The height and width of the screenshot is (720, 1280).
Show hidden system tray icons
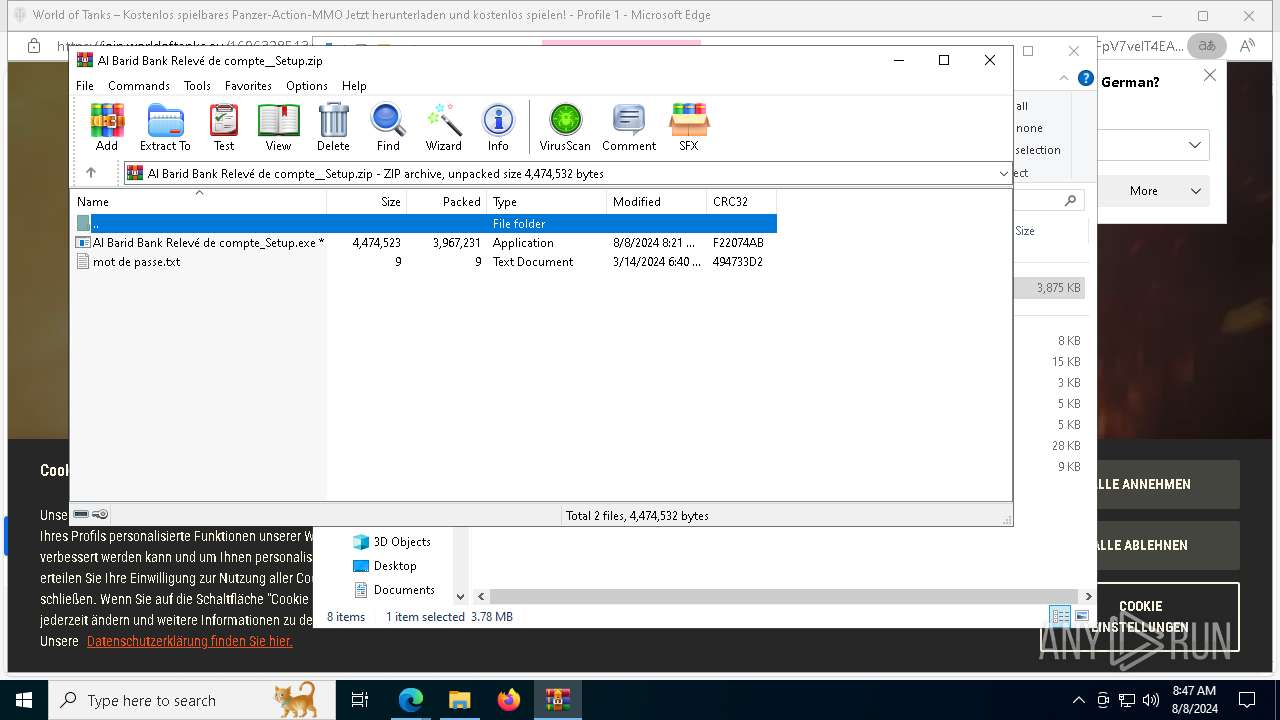pyautogui.click(x=1078, y=700)
